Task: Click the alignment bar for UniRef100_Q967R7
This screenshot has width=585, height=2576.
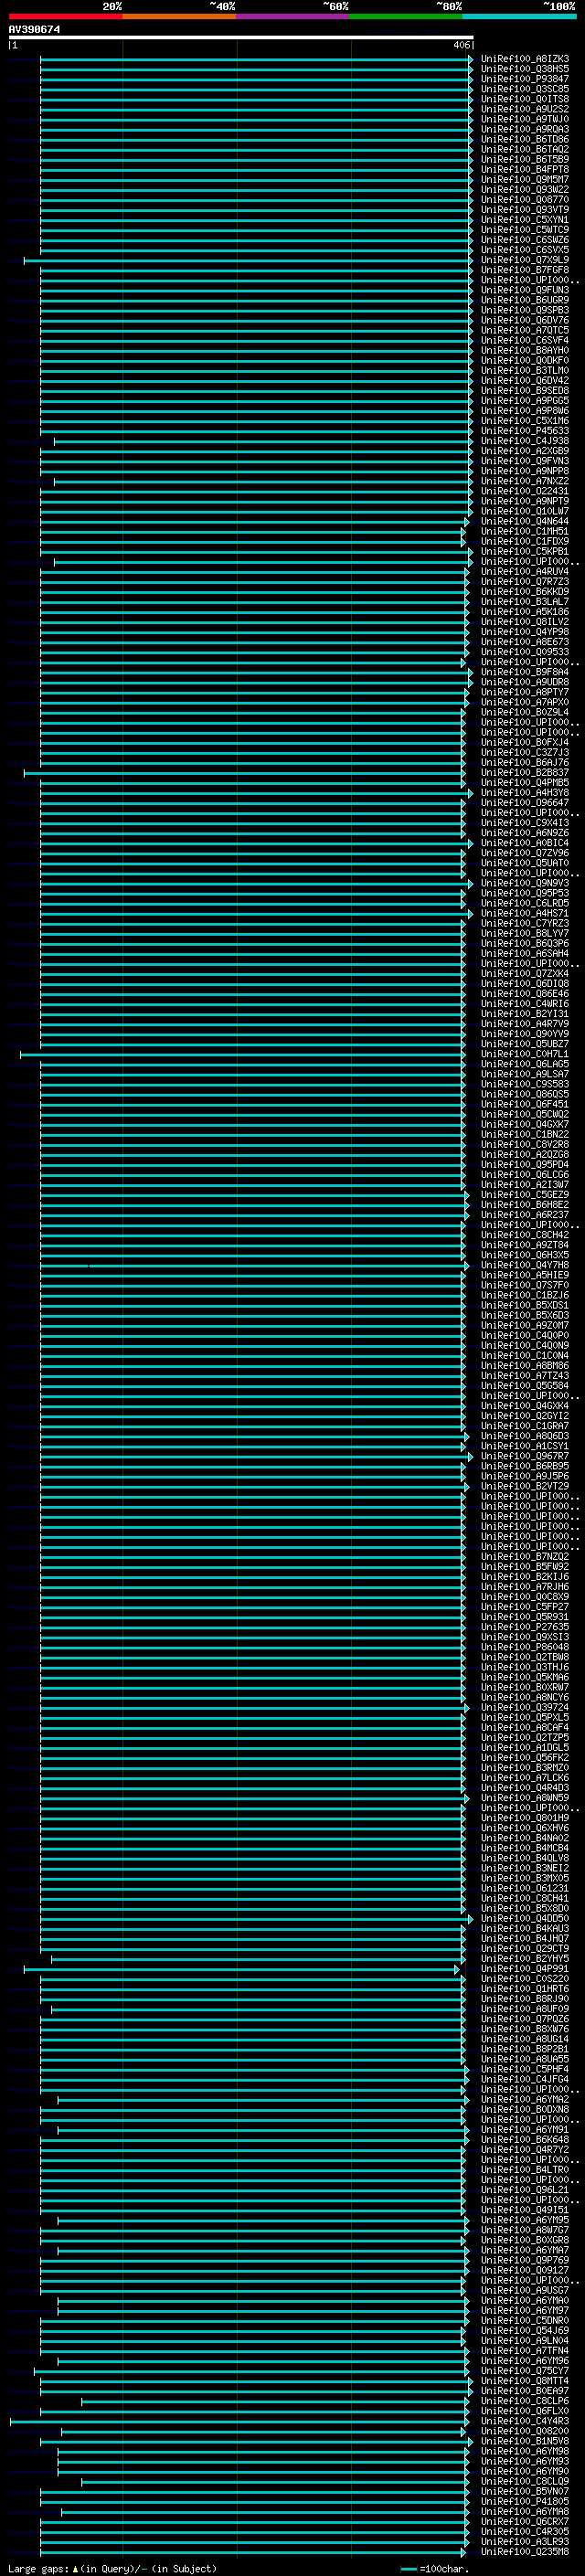Action: (x=256, y=1456)
